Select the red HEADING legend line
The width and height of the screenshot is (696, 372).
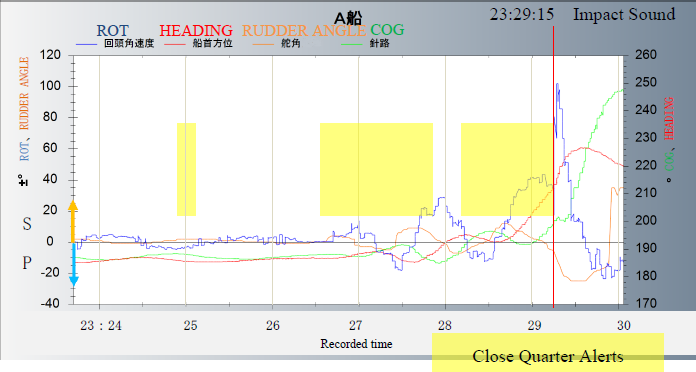click(174, 44)
